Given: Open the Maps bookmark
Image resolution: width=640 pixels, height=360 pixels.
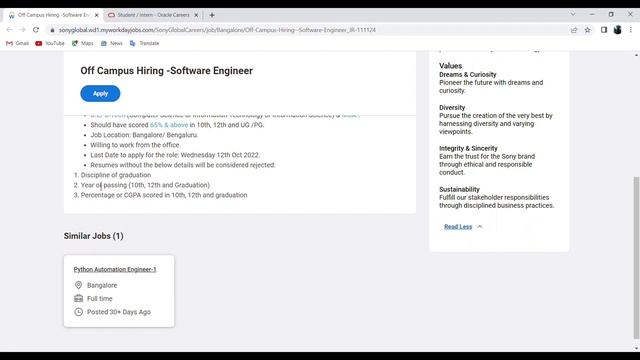Looking at the screenshot, I should coord(82,43).
